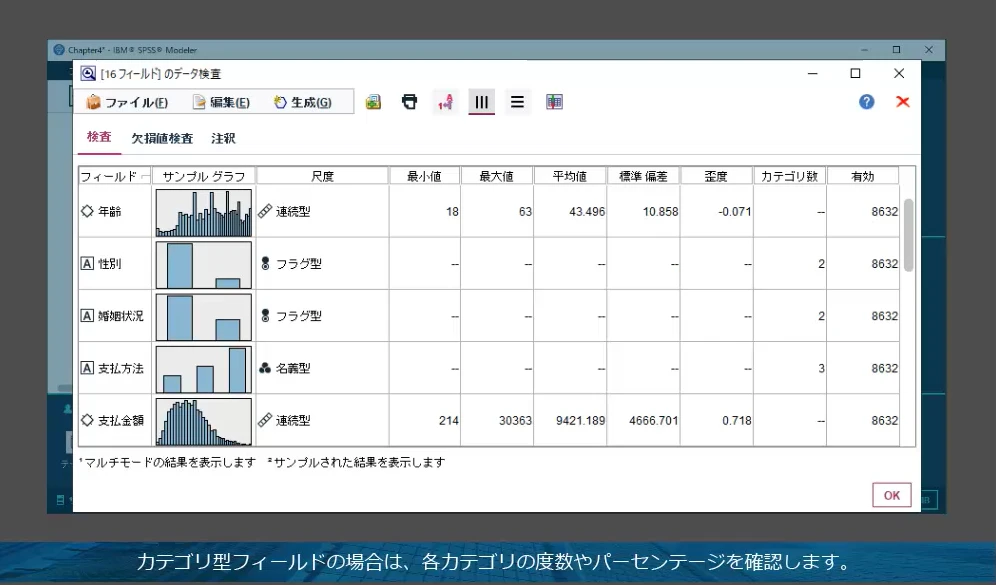996x585 pixels.
Task: Click the table grid icon in the toolbar
Action: click(554, 101)
